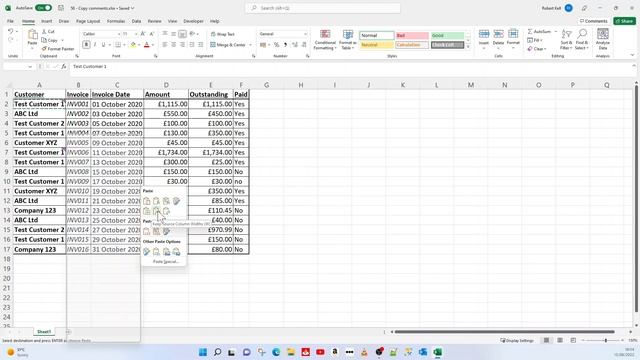Open the Data ribbon tab
640x360 pixels.
pos(136,21)
